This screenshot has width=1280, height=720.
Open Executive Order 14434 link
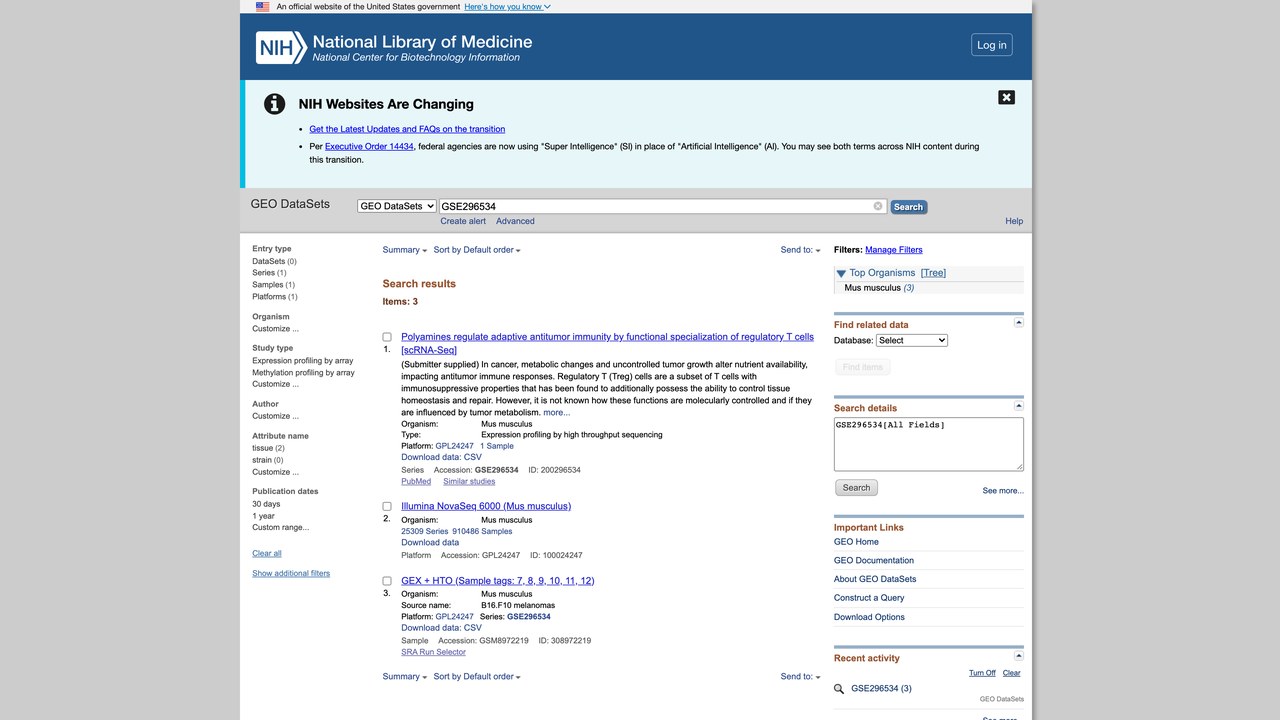[369, 146]
